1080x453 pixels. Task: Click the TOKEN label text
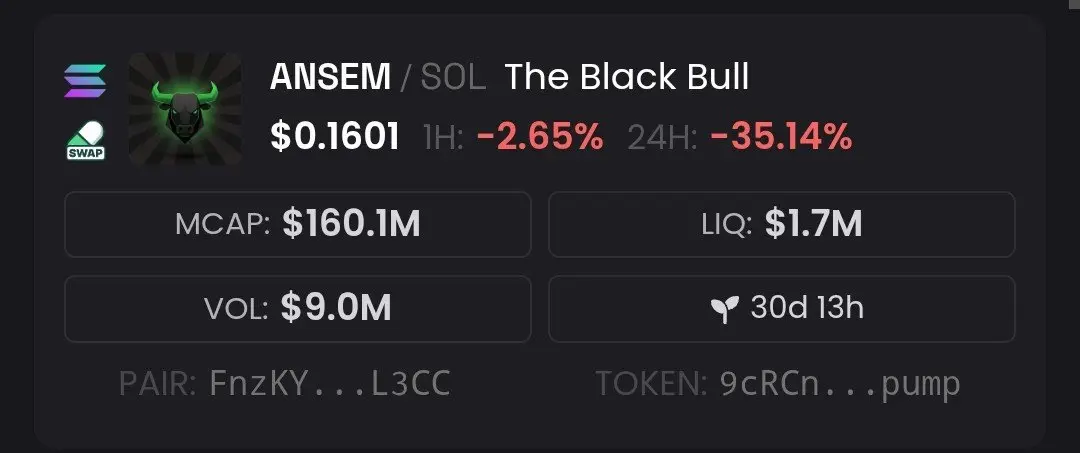coord(652,384)
